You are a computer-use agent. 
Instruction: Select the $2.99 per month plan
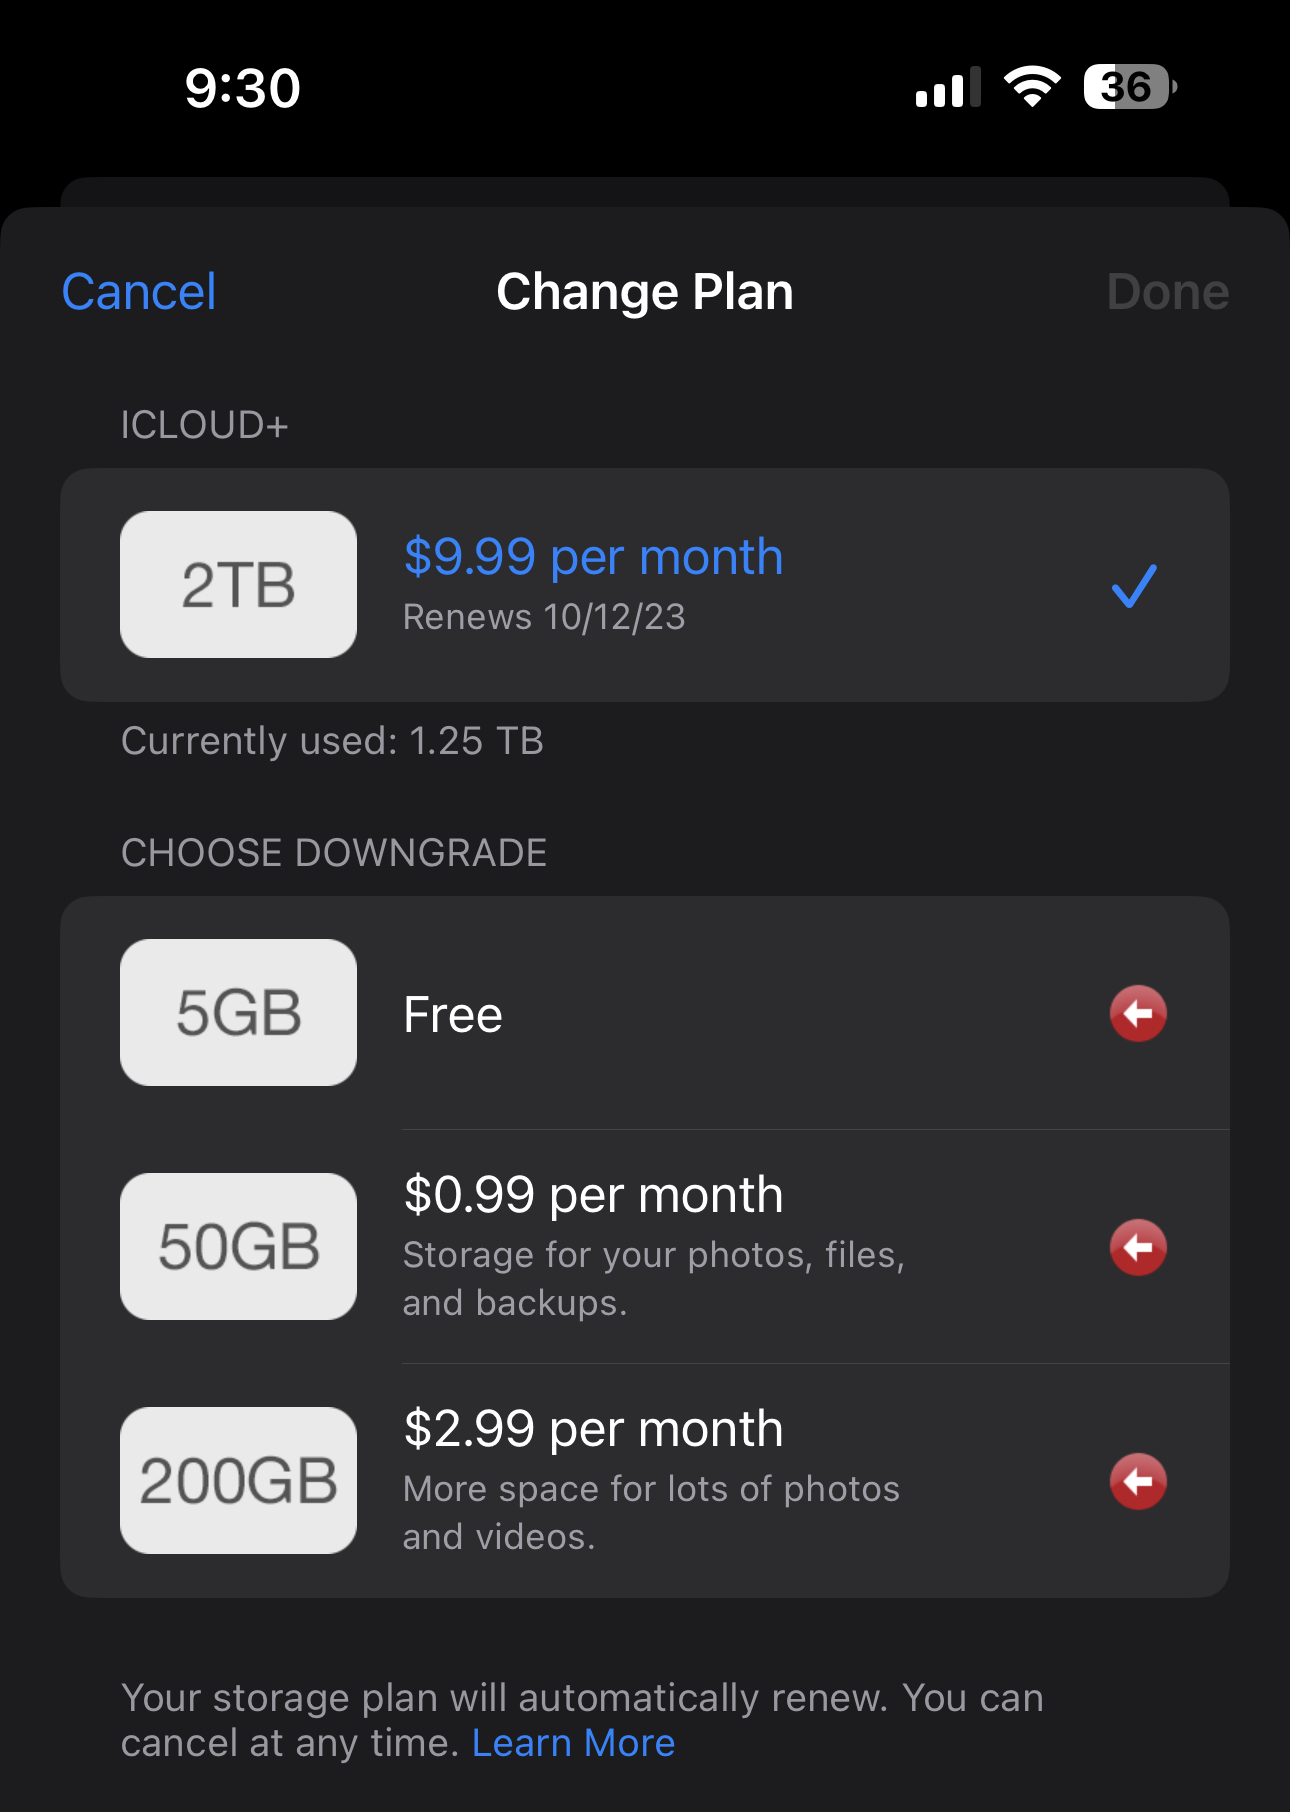(x=593, y=1429)
